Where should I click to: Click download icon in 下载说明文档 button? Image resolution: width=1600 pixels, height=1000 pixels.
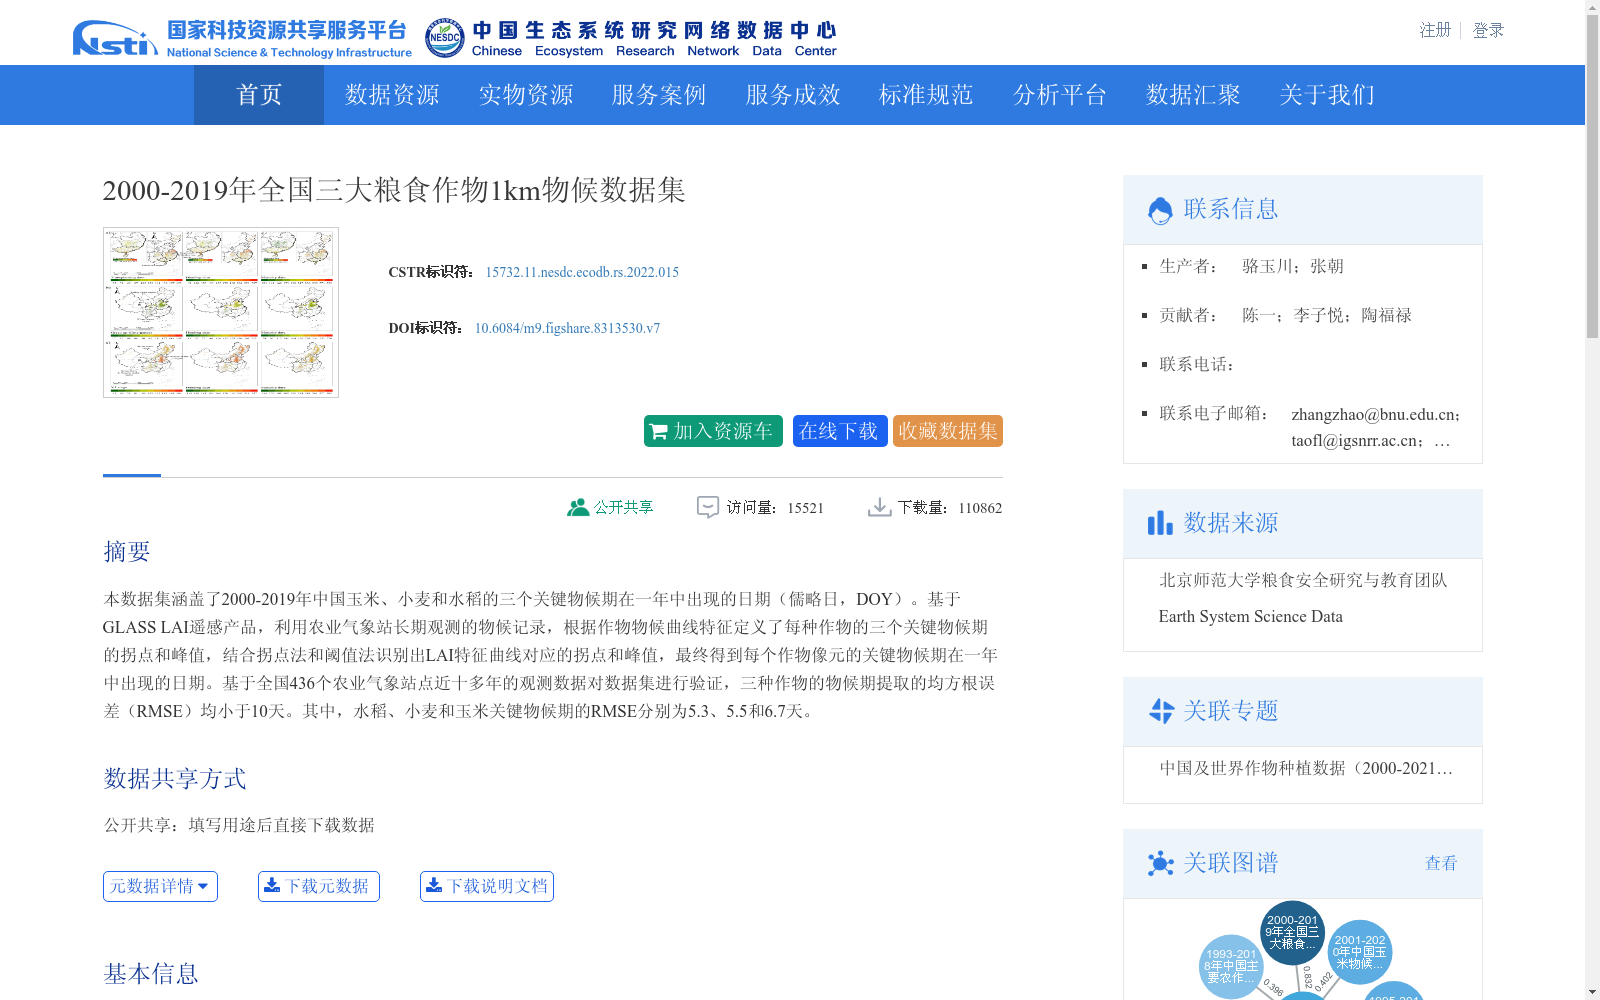[434, 885]
